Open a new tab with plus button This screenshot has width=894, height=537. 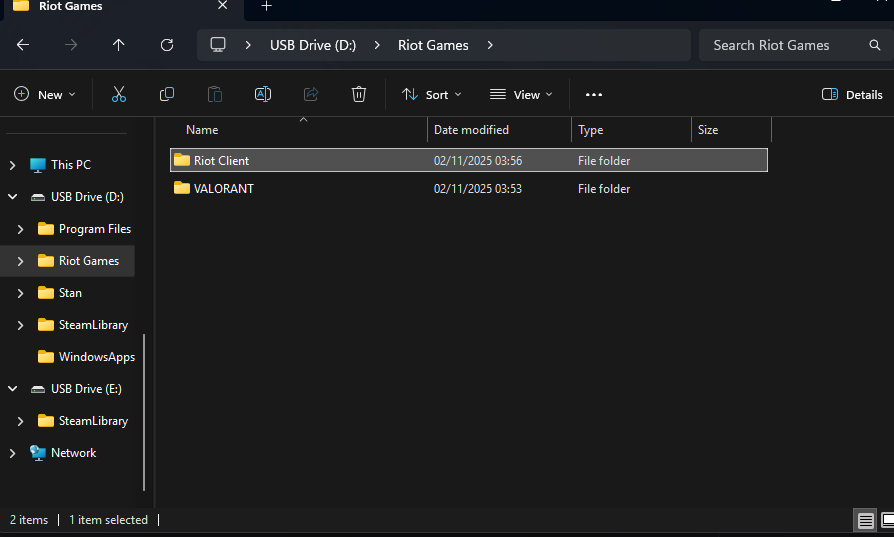click(x=266, y=6)
